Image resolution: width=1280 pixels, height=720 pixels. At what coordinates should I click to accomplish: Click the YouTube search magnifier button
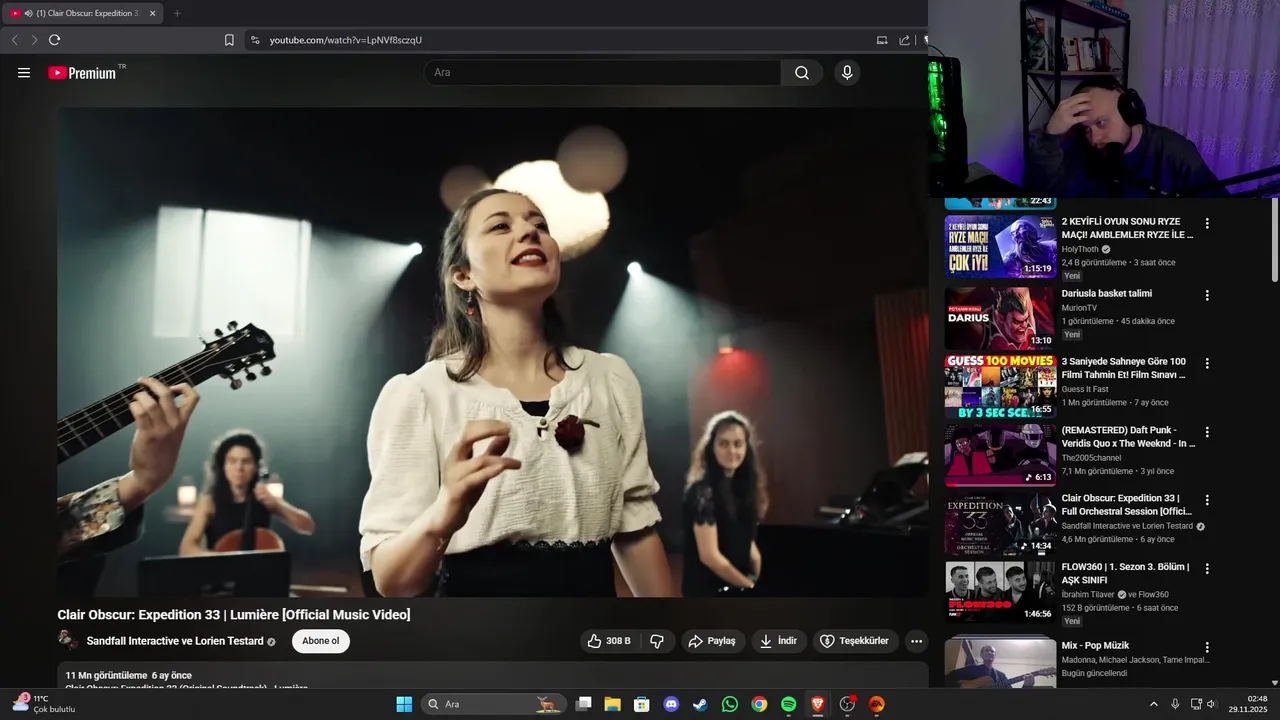point(802,73)
